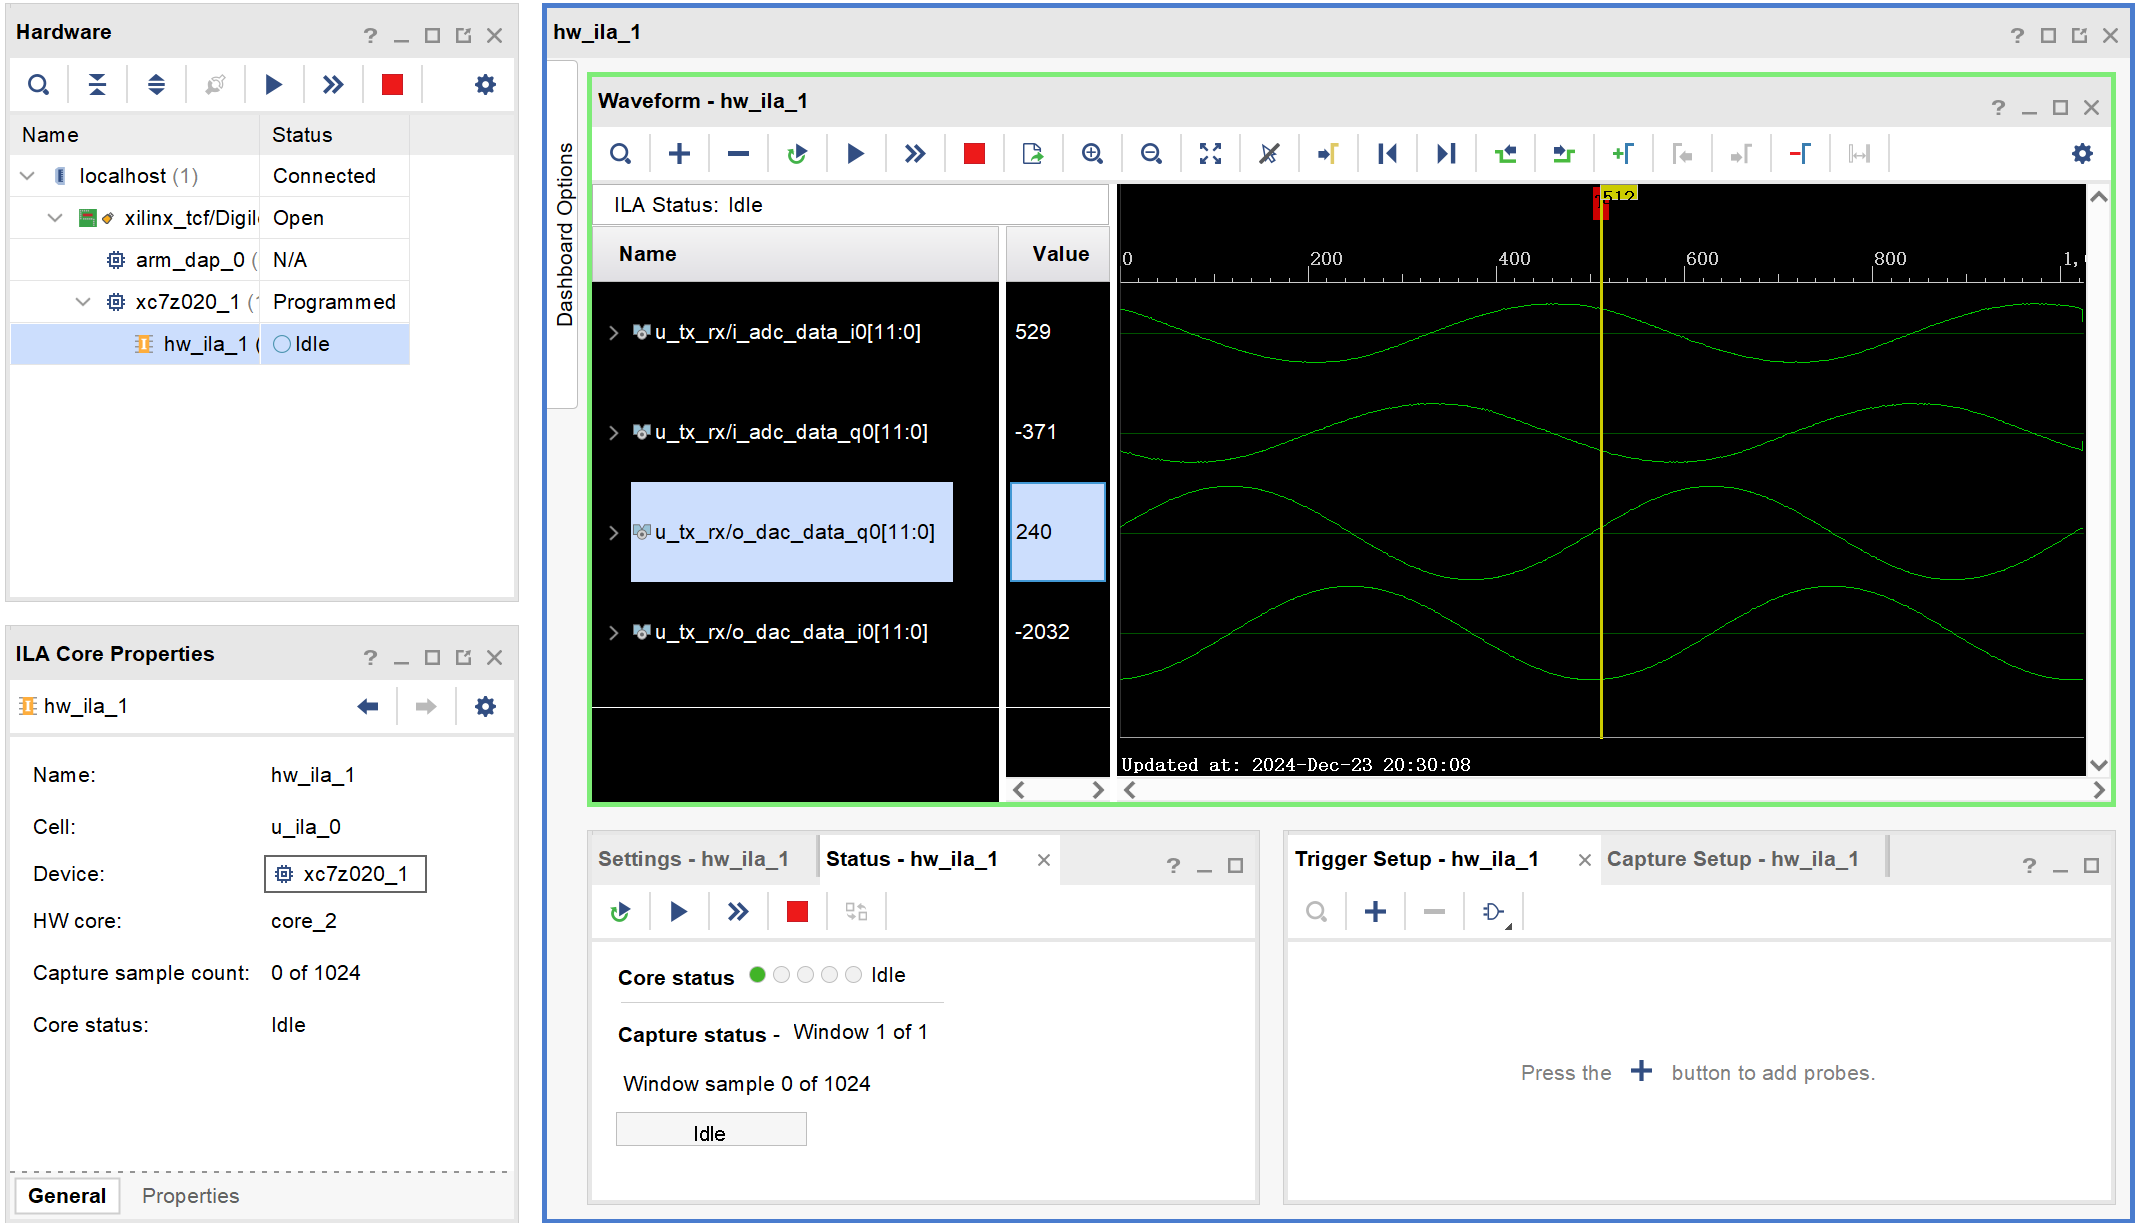Viewport: 2136px width, 1223px height.
Task: Expand u_tx_rx/o_dac_data_i0 bus signal
Action: coord(614,633)
